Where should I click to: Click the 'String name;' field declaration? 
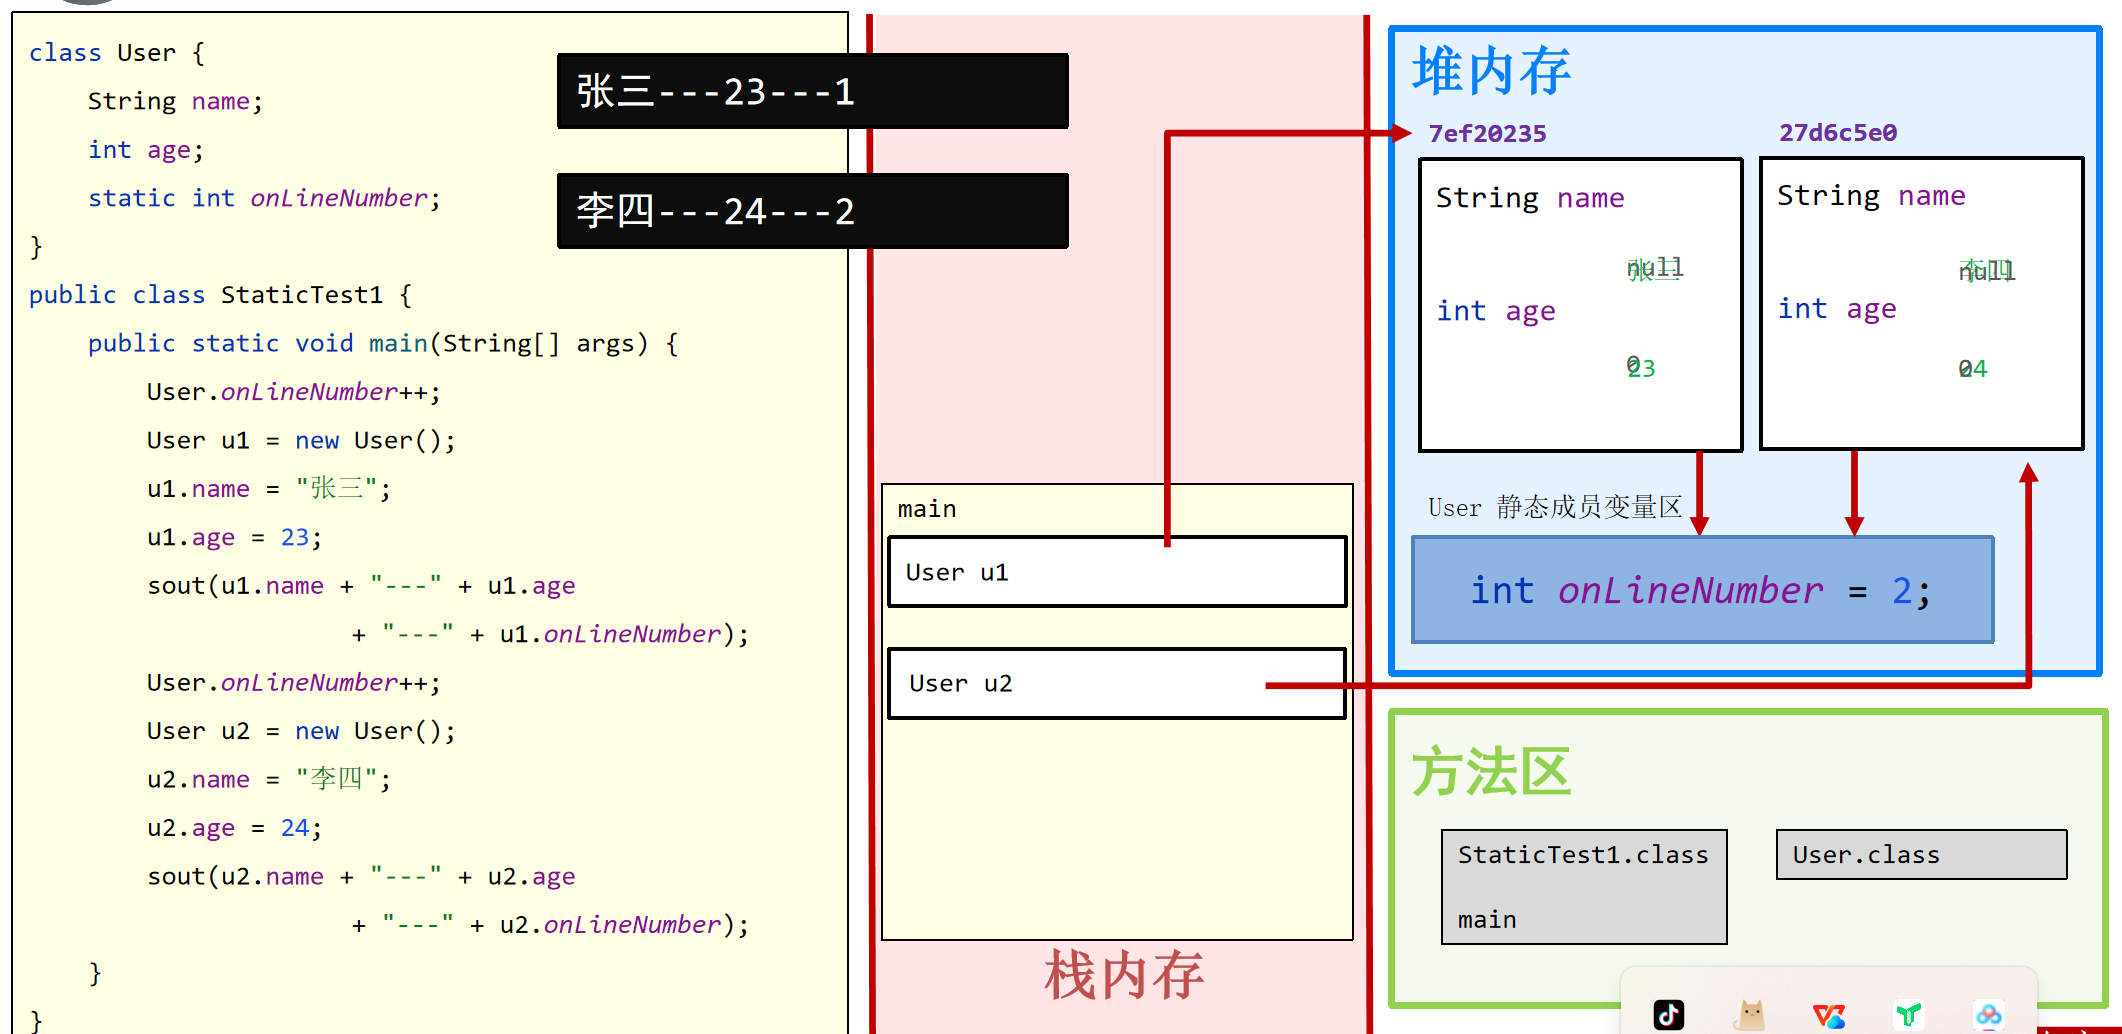(175, 101)
